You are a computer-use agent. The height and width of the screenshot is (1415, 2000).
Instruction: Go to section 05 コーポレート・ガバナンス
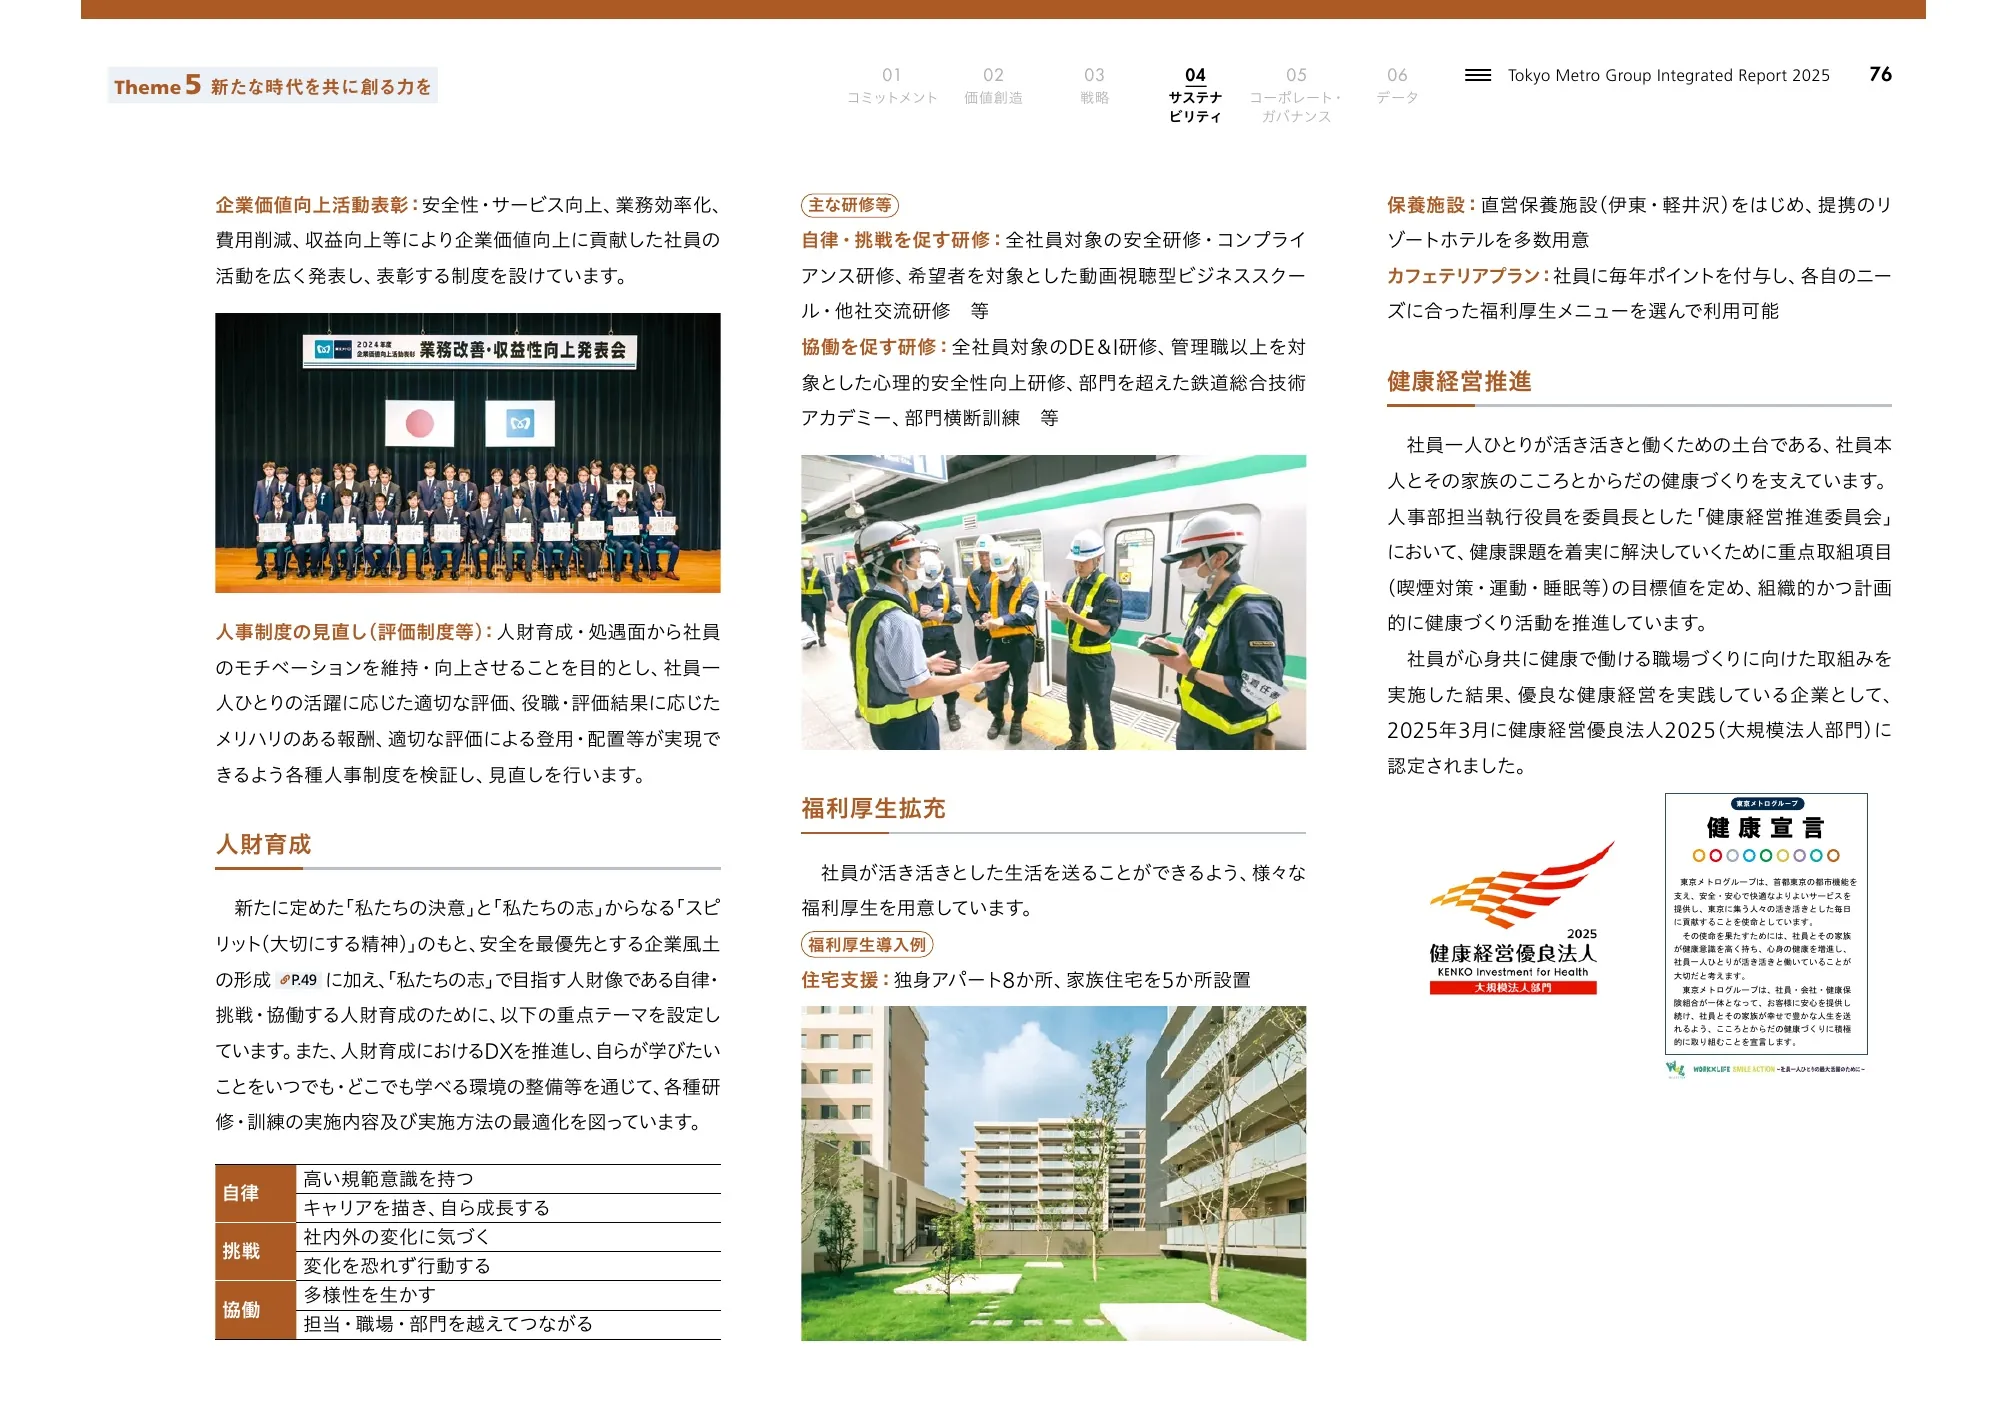pos(1296,95)
